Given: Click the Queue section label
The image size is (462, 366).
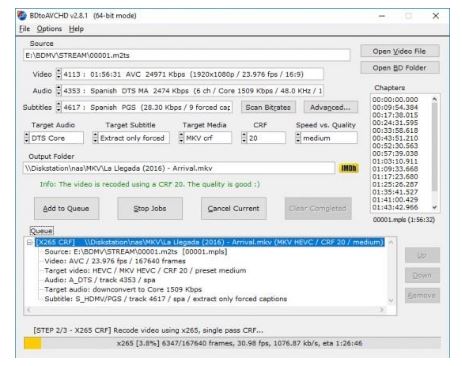Looking at the screenshot, I should (x=41, y=231).
